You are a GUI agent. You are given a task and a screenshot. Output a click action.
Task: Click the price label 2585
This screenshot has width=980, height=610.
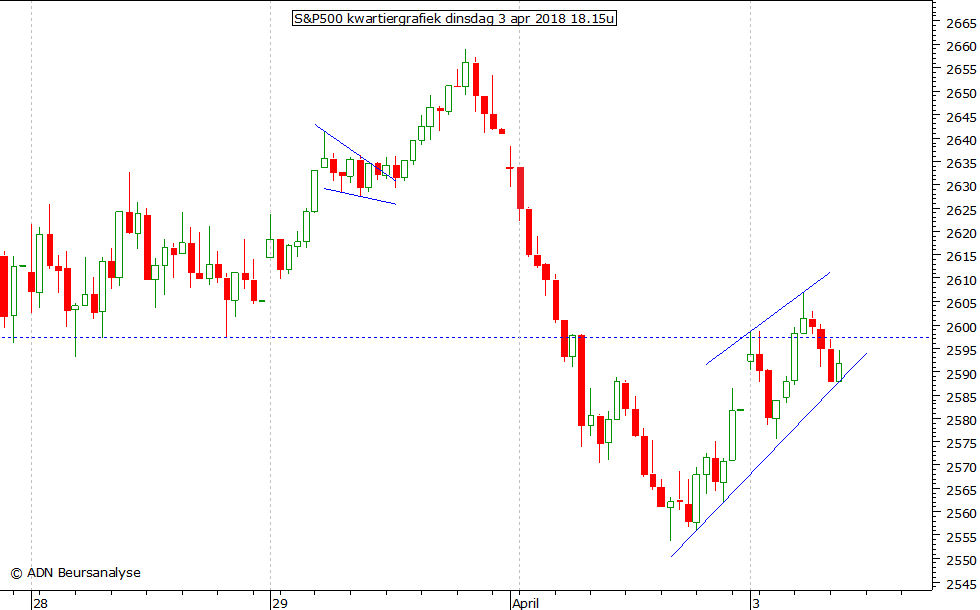pyautogui.click(x=961, y=398)
